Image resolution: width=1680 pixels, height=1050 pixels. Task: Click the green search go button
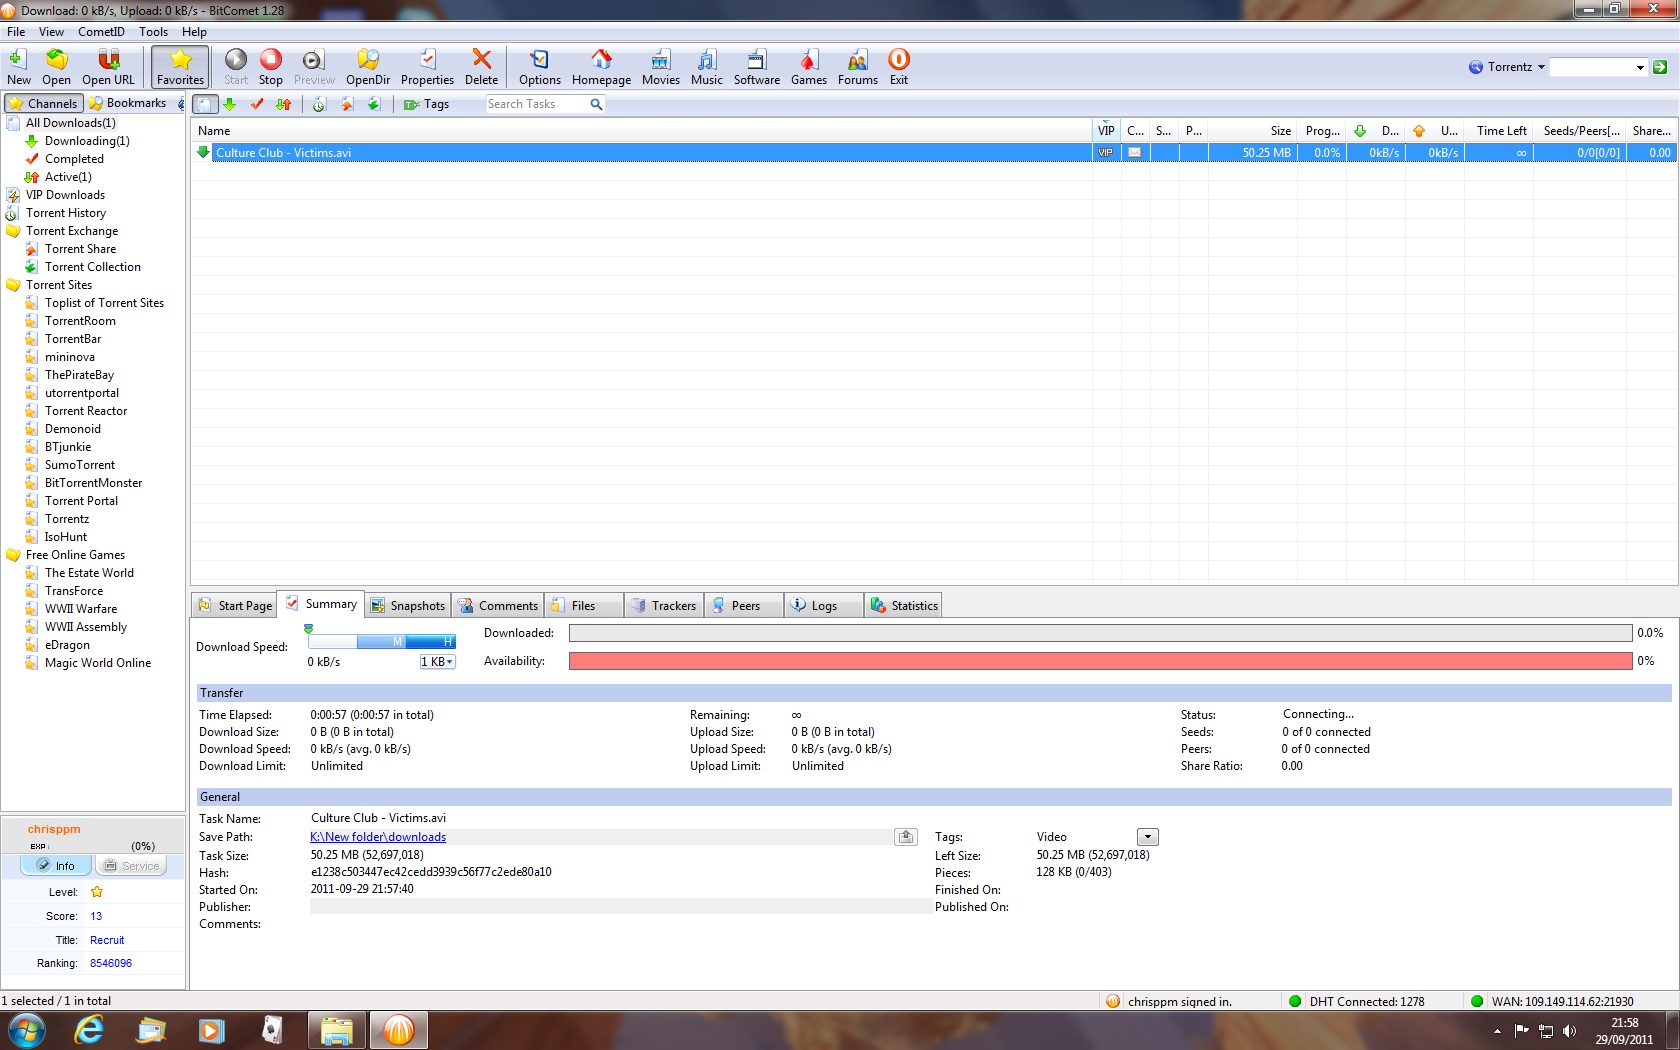point(1660,67)
